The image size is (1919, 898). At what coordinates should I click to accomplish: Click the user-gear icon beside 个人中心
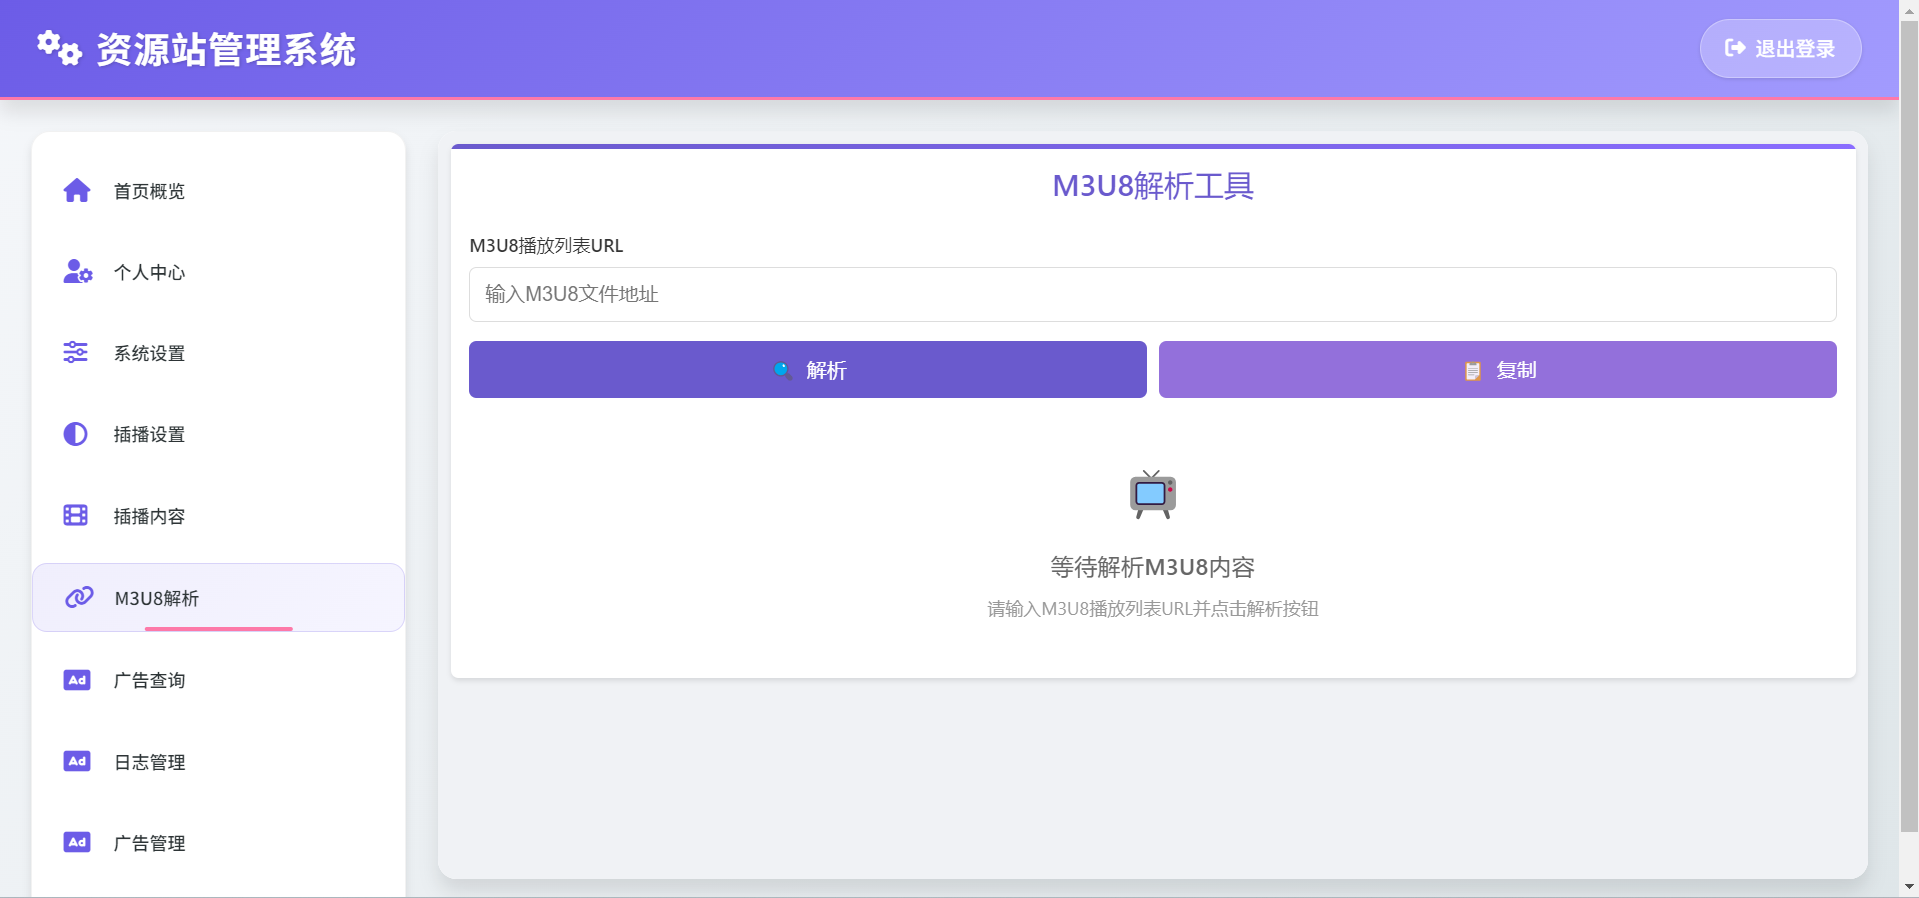click(77, 271)
